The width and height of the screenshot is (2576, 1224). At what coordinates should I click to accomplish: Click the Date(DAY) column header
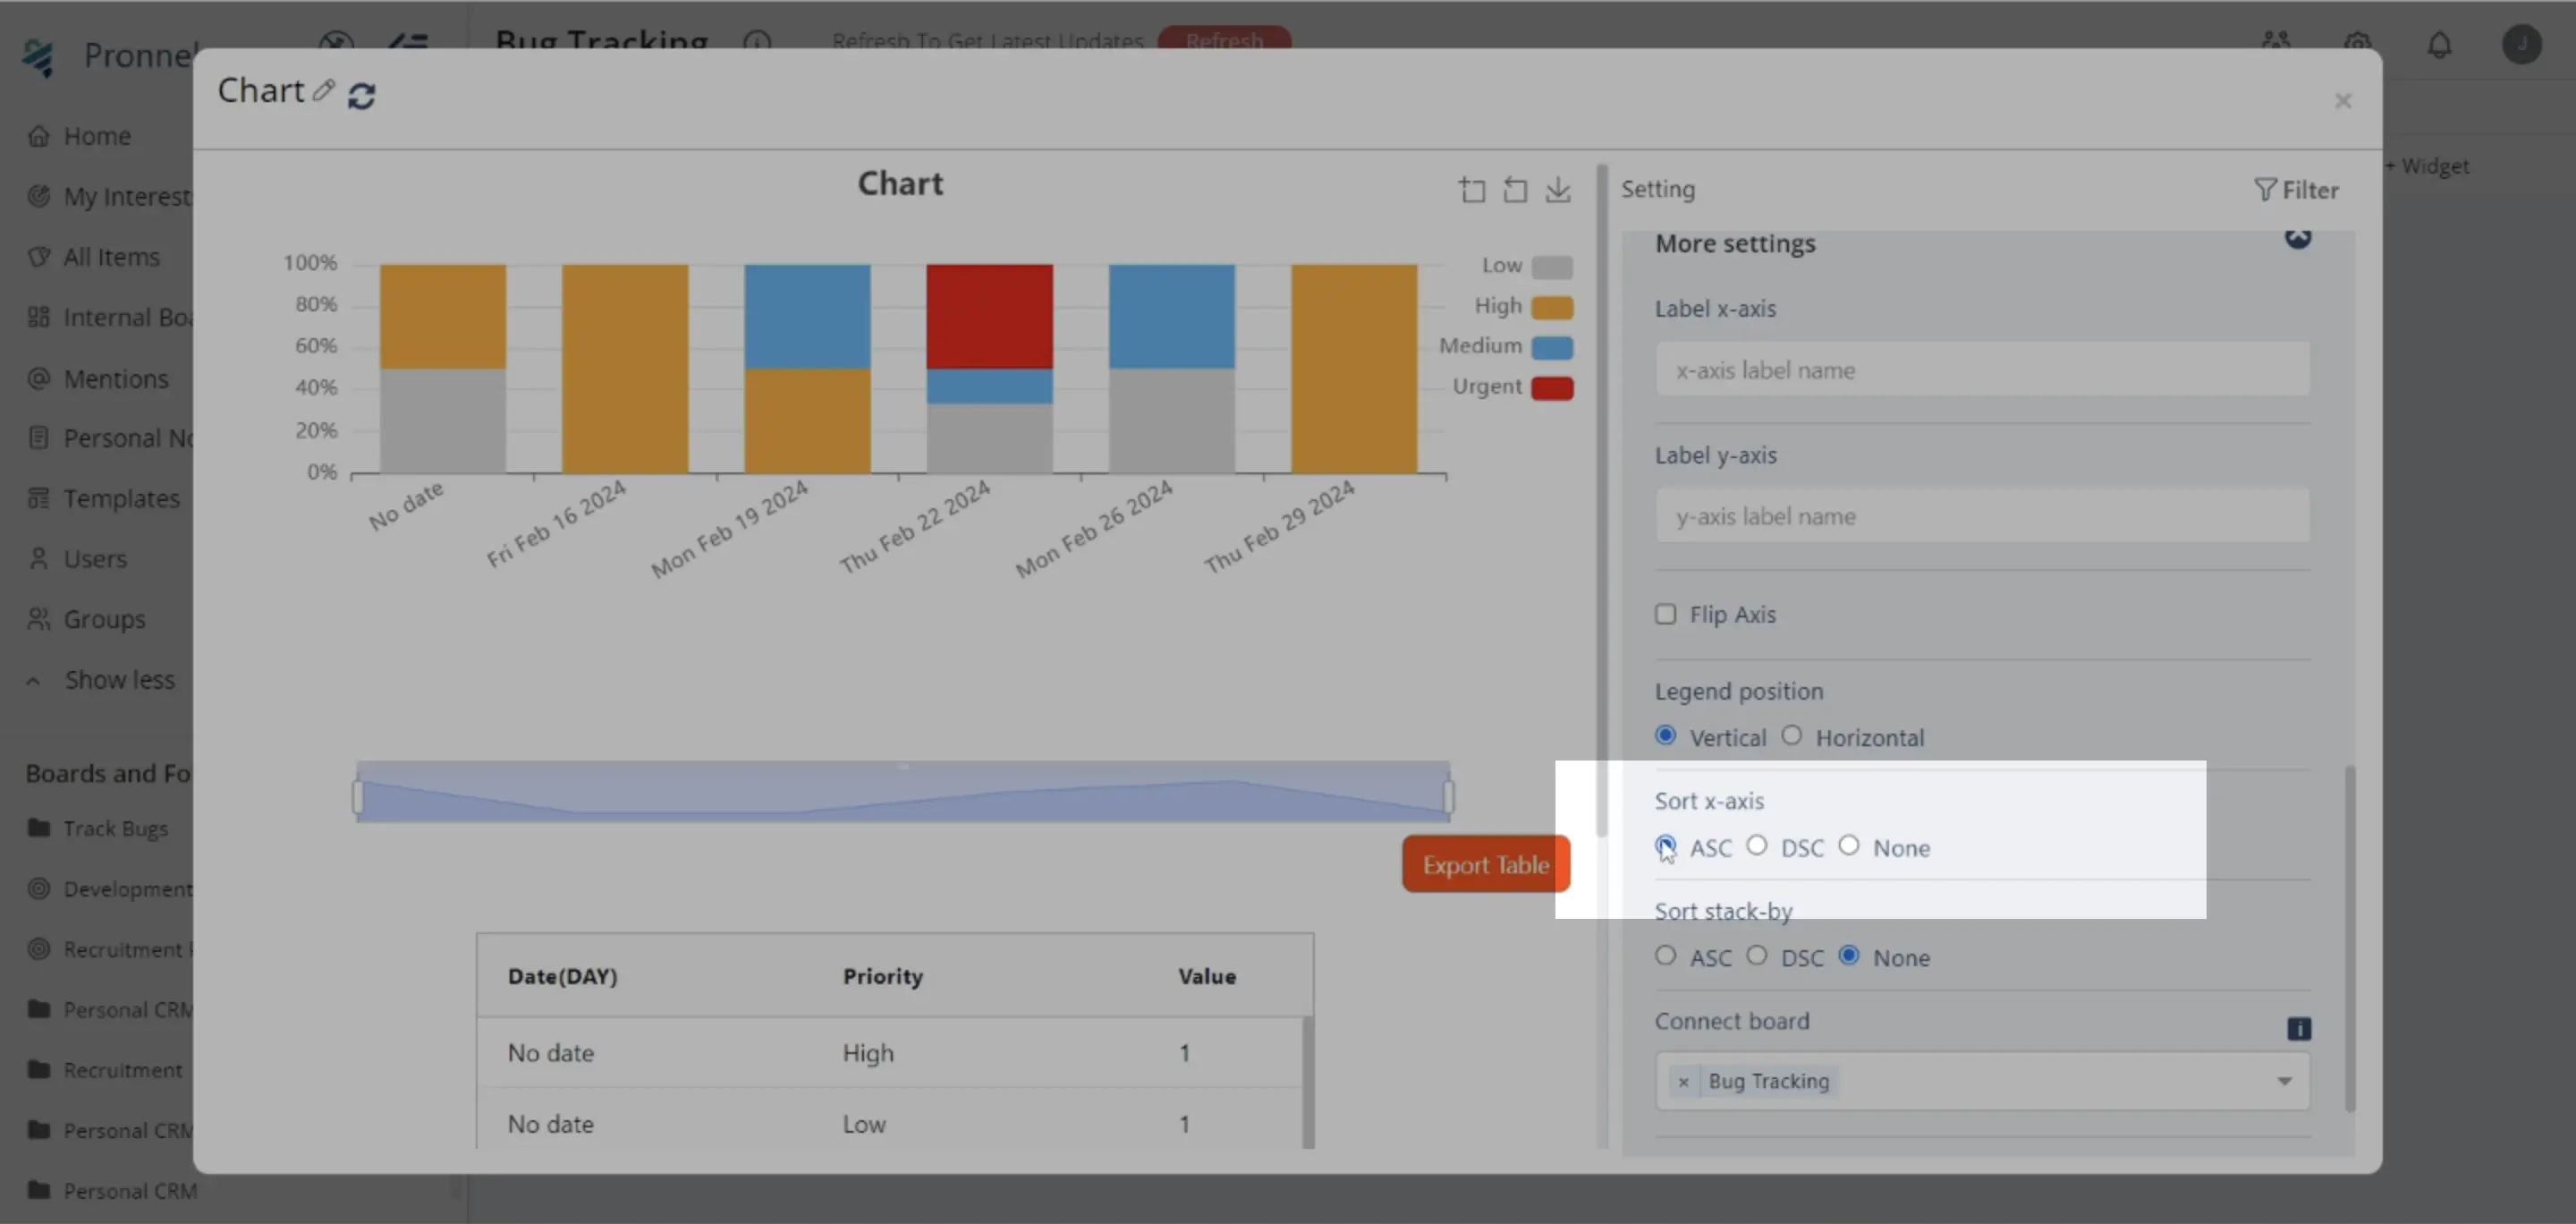(x=562, y=976)
